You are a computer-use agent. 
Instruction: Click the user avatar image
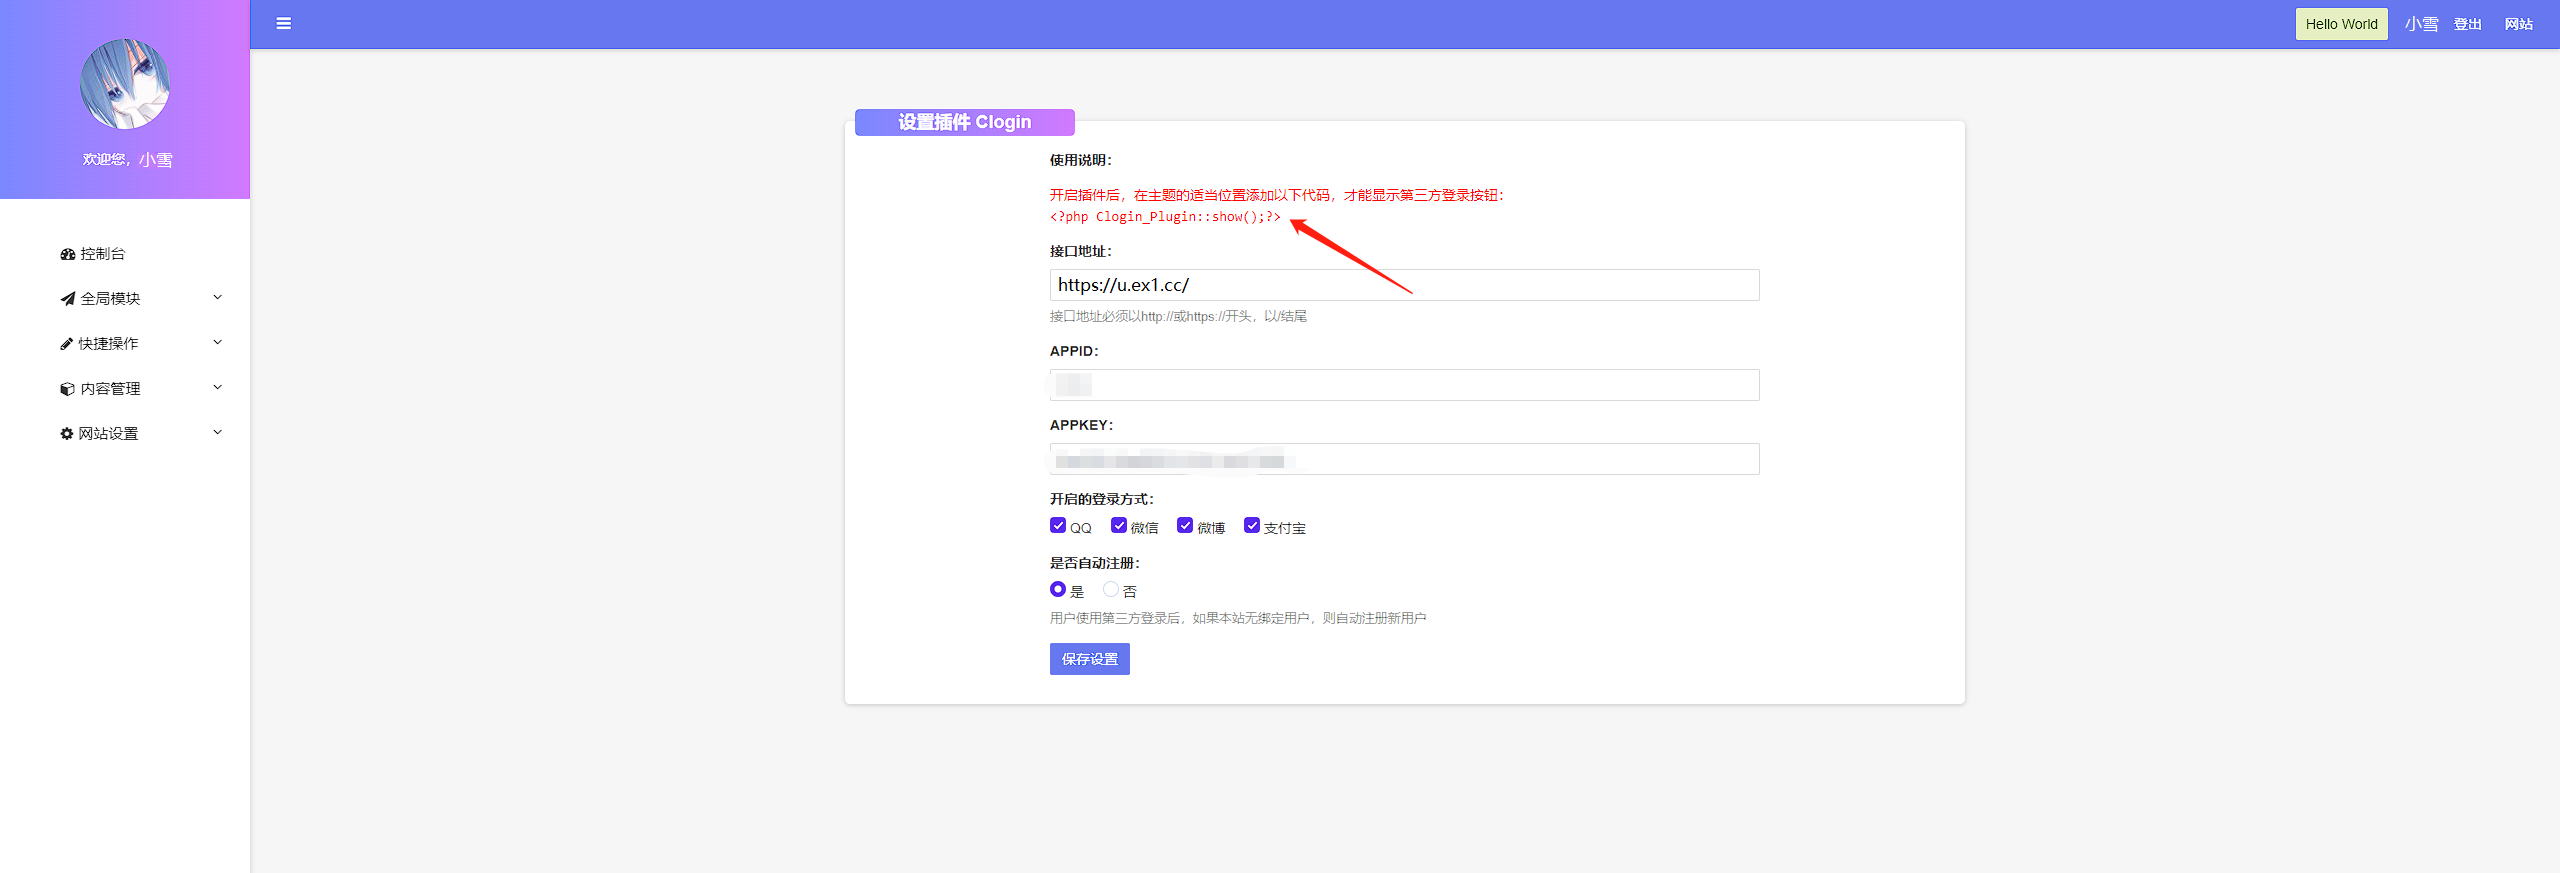[x=125, y=85]
